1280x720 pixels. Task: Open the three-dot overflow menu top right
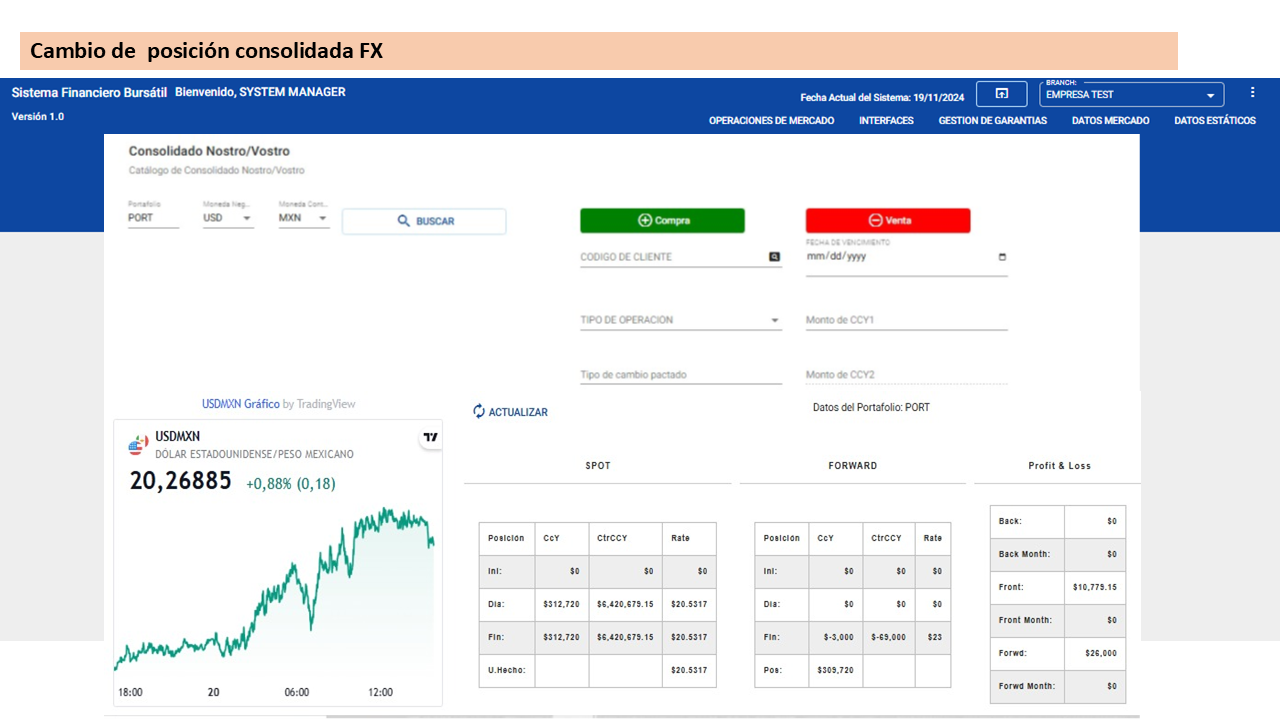1252,91
